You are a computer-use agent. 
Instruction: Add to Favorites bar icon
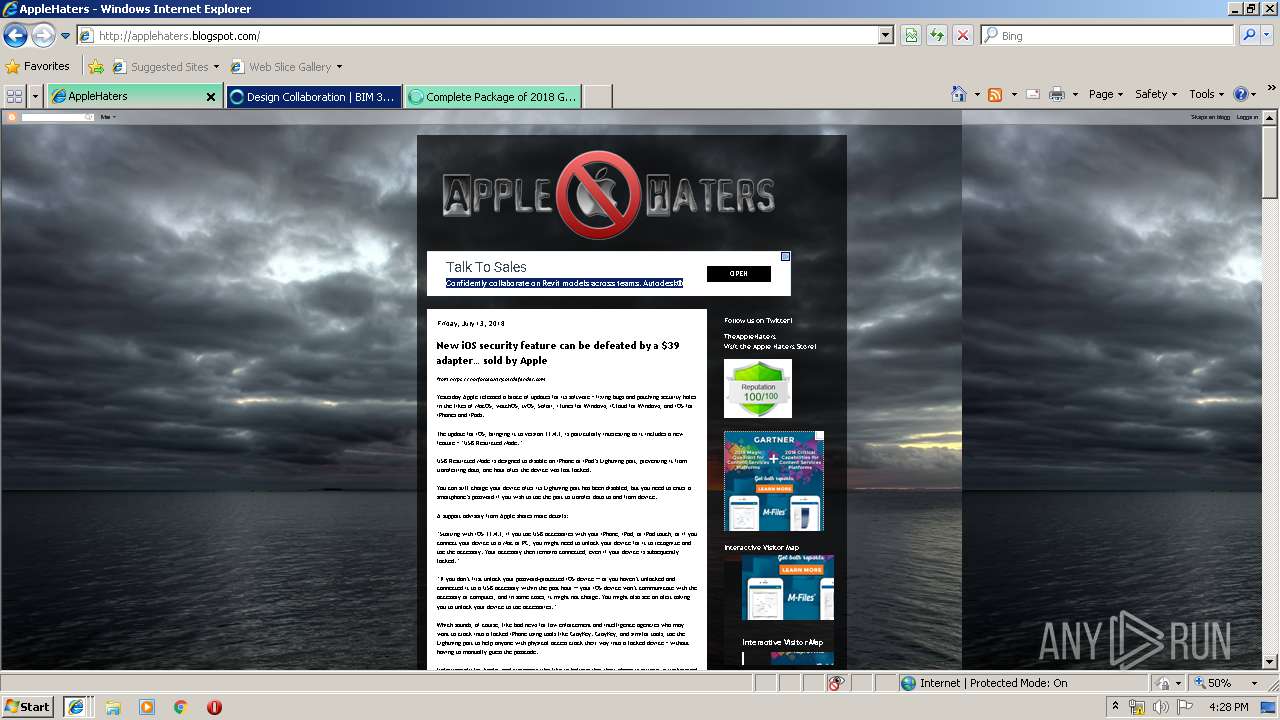pos(96,67)
